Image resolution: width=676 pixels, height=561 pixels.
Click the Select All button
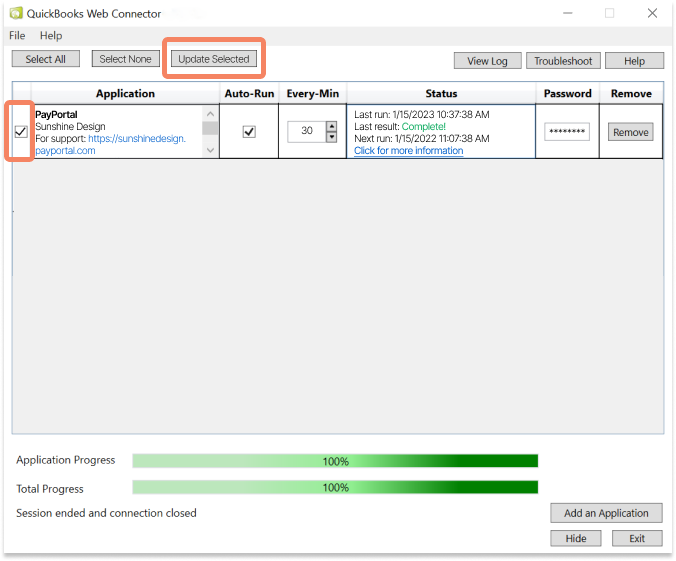46,59
